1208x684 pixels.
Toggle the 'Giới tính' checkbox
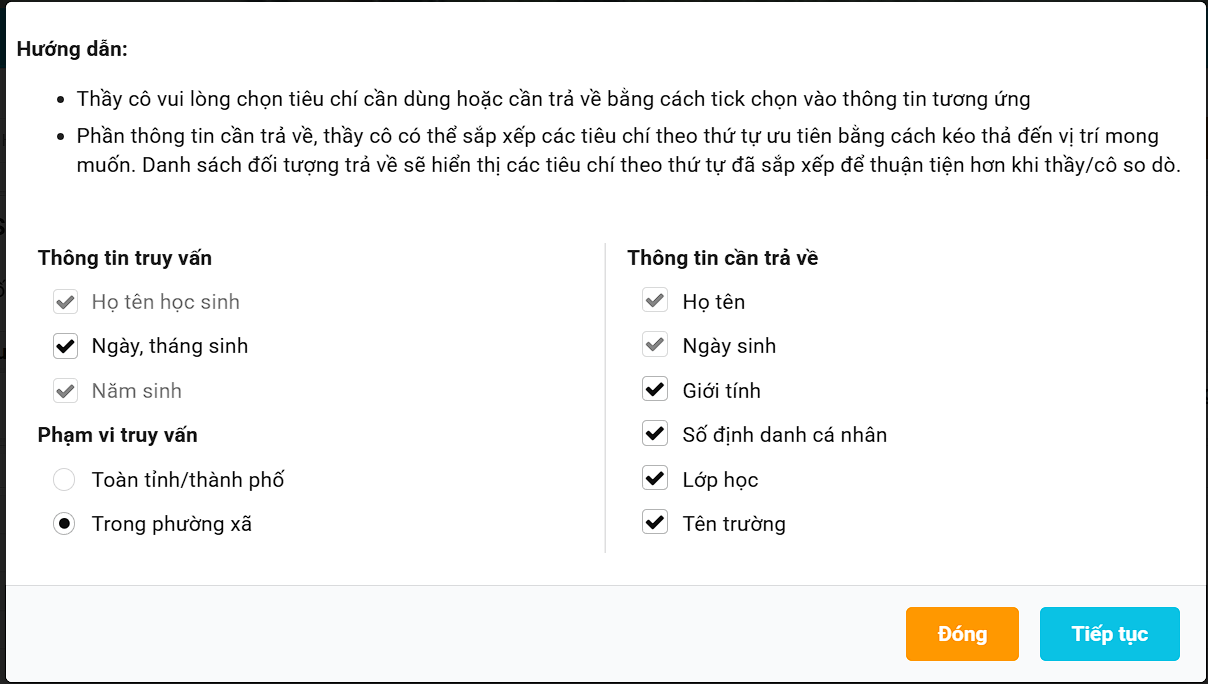(x=655, y=391)
